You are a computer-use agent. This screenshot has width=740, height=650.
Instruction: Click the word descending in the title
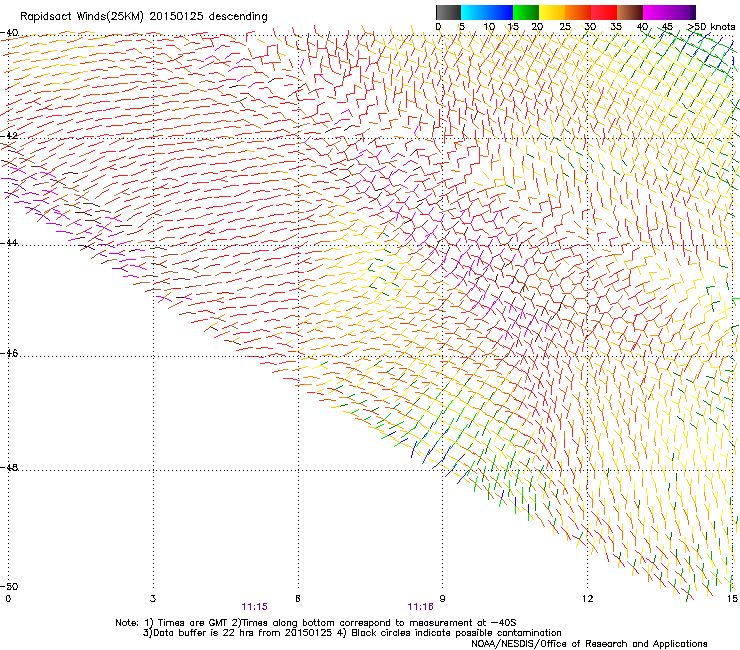click(238, 17)
